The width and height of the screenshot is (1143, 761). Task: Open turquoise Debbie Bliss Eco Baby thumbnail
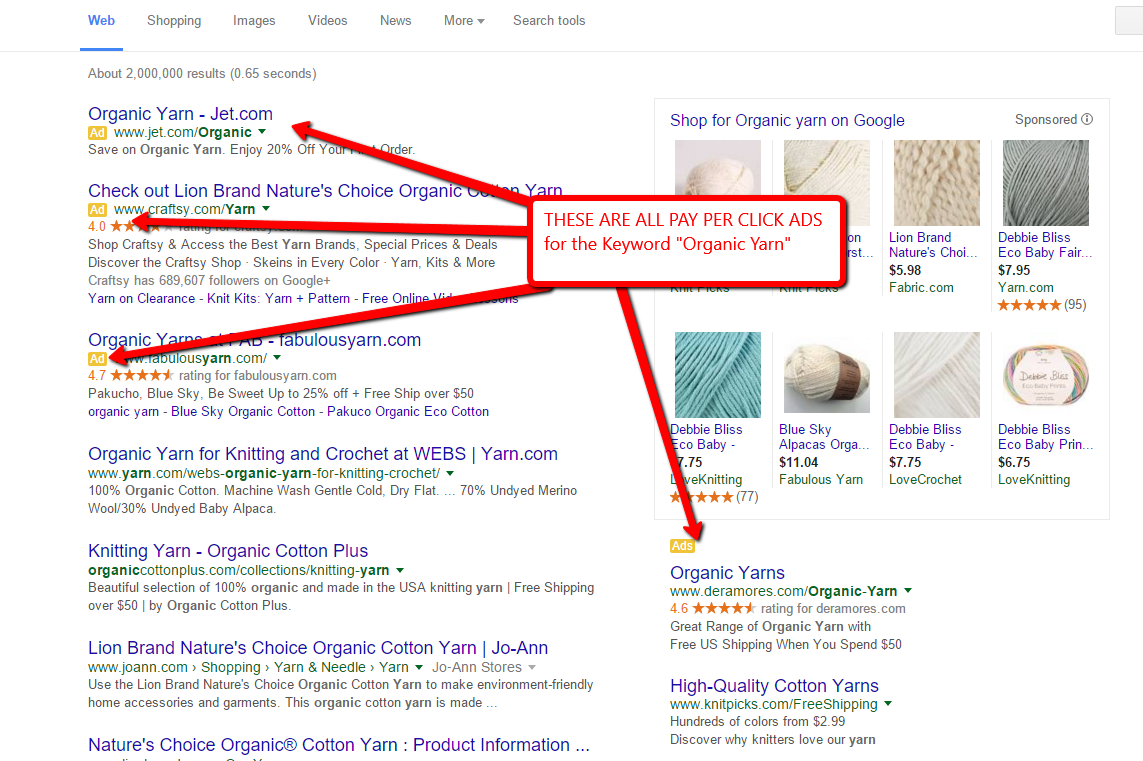tap(717, 375)
